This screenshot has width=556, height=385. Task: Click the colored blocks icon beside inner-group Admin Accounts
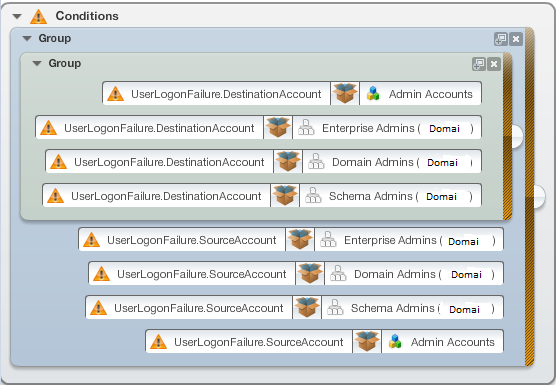click(x=373, y=94)
